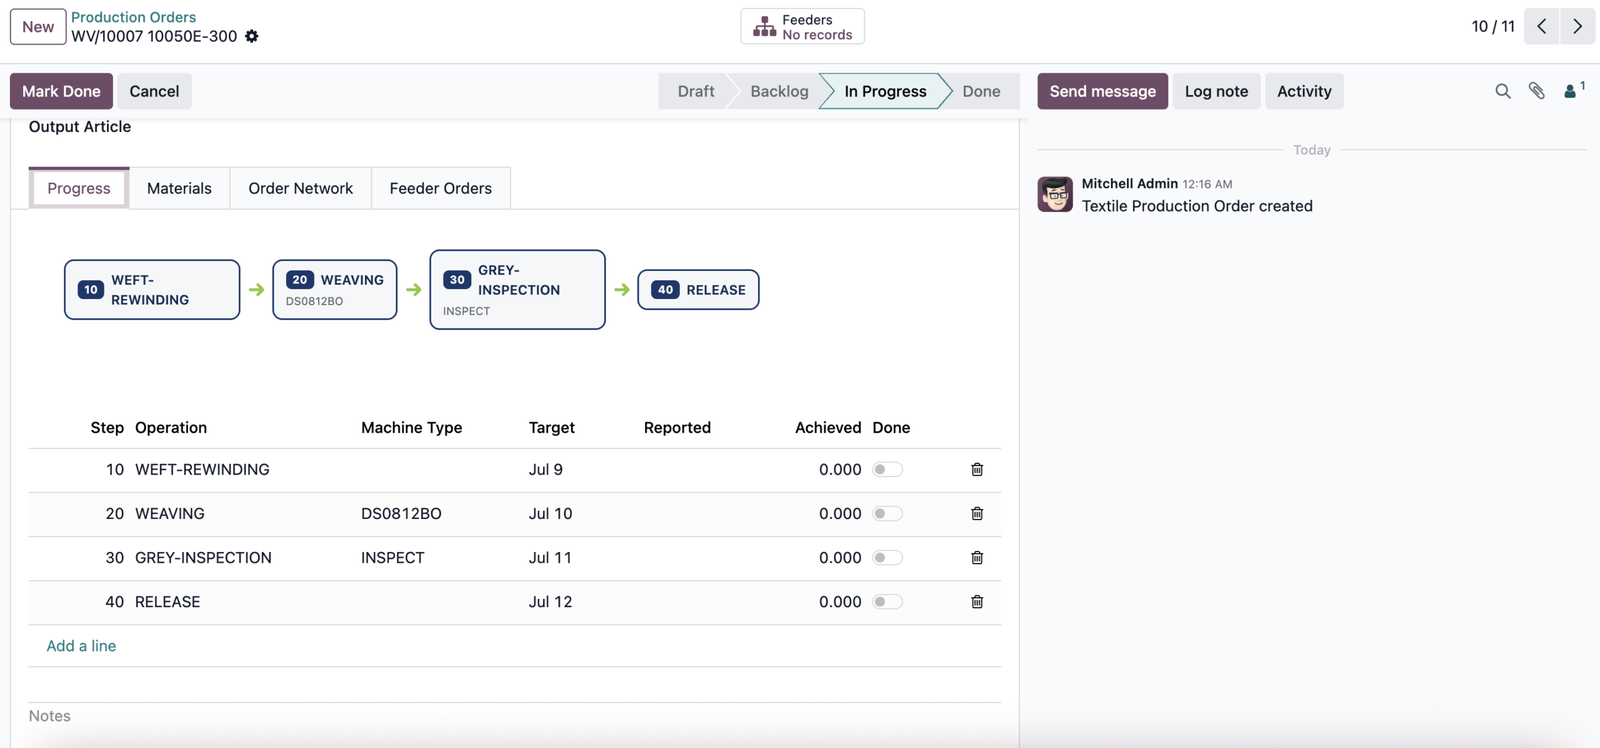Delete the WEAVING row with trash icon
1600x748 pixels.
pyautogui.click(x=977, y=514)
